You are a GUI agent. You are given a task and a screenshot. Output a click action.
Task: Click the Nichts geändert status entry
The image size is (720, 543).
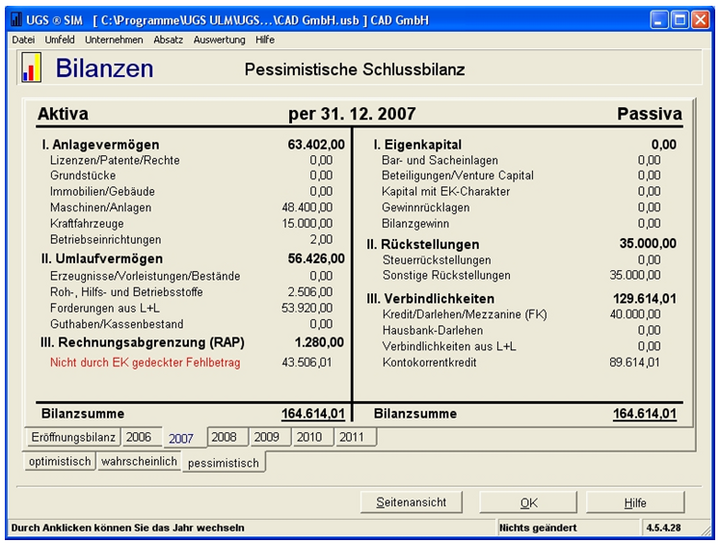pos(538,528)
